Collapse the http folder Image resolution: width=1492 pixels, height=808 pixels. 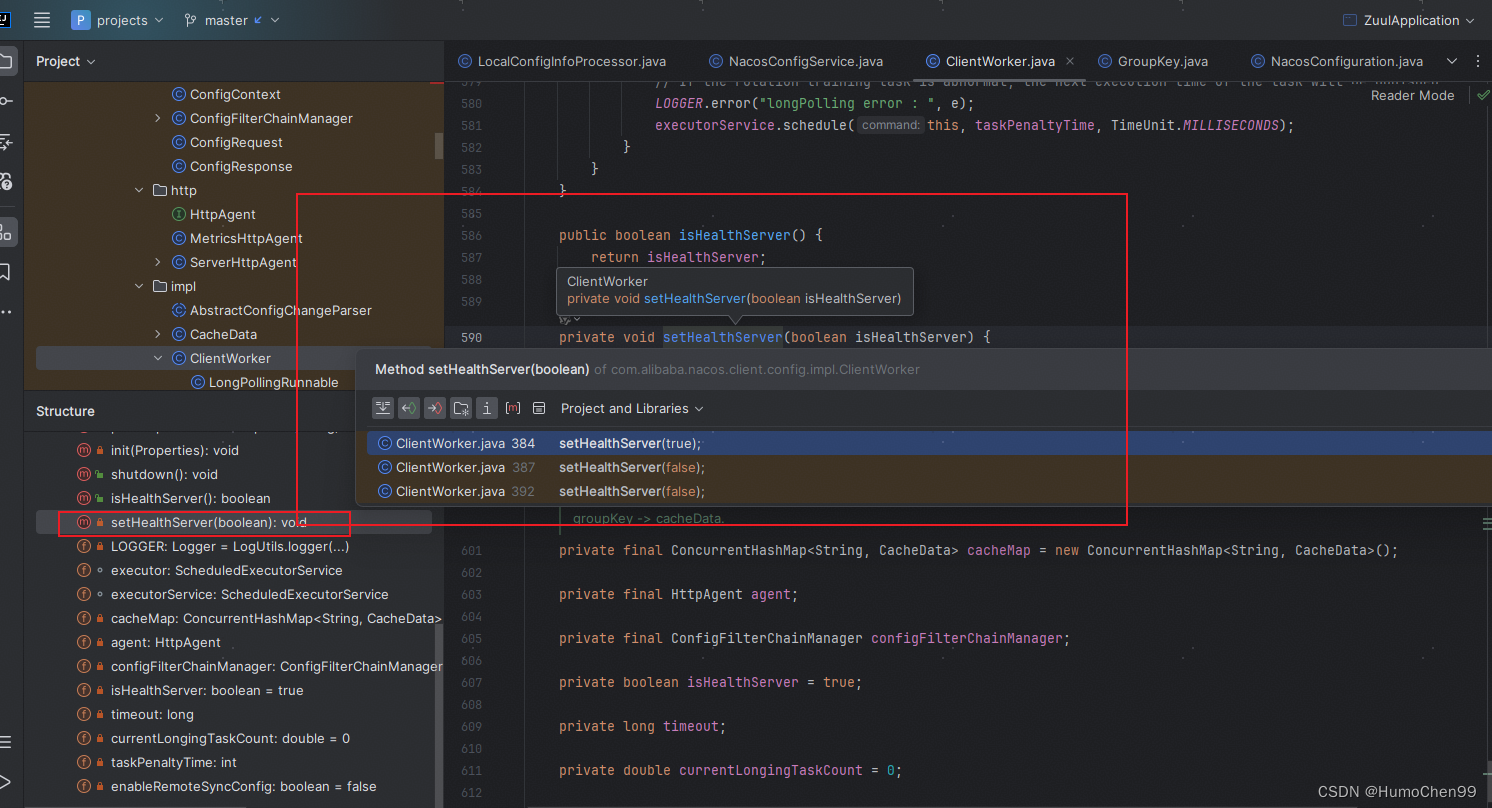click(139, 190)
